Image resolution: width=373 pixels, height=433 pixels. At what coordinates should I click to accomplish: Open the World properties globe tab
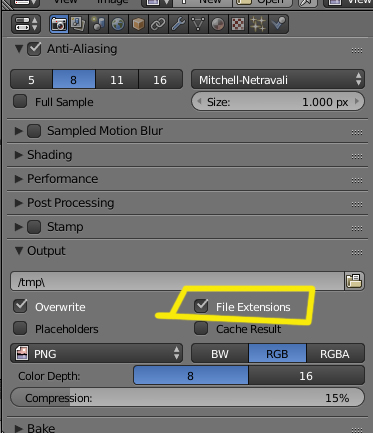(118, 24)
